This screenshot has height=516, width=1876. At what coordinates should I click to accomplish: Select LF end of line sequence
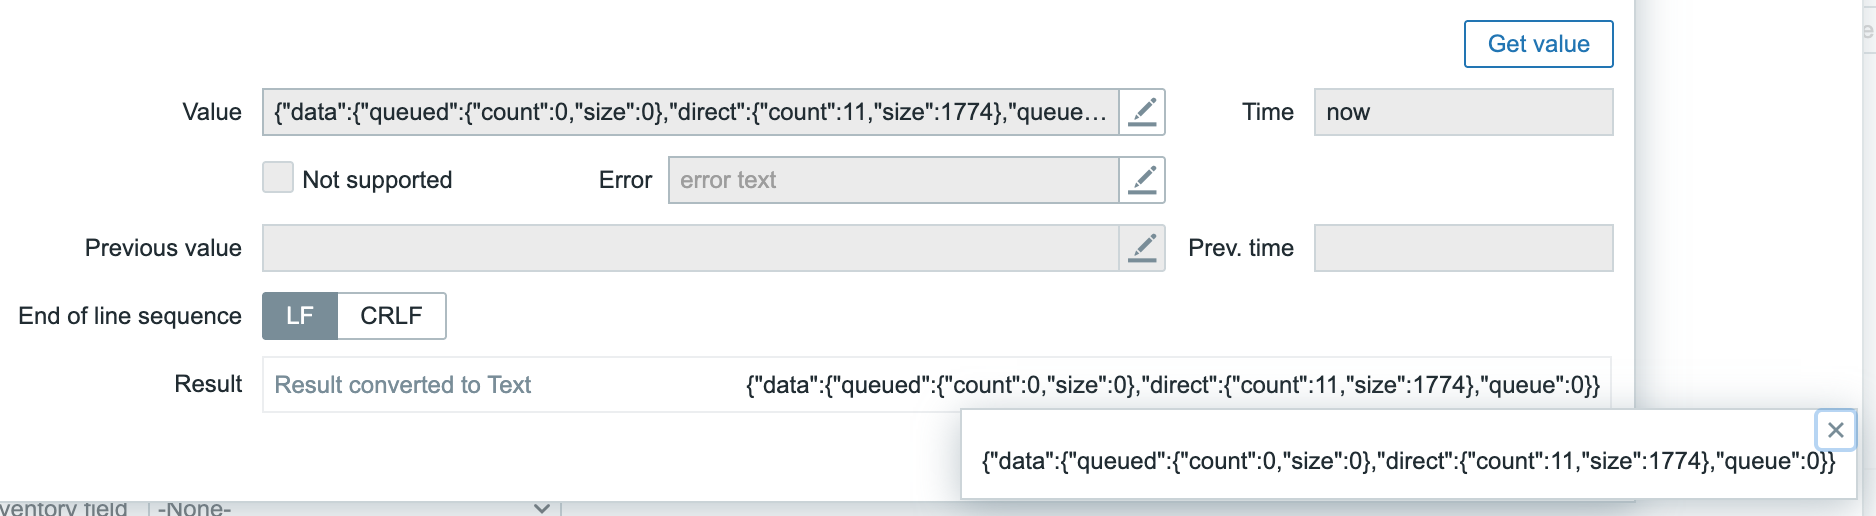(x=300, y=316)
